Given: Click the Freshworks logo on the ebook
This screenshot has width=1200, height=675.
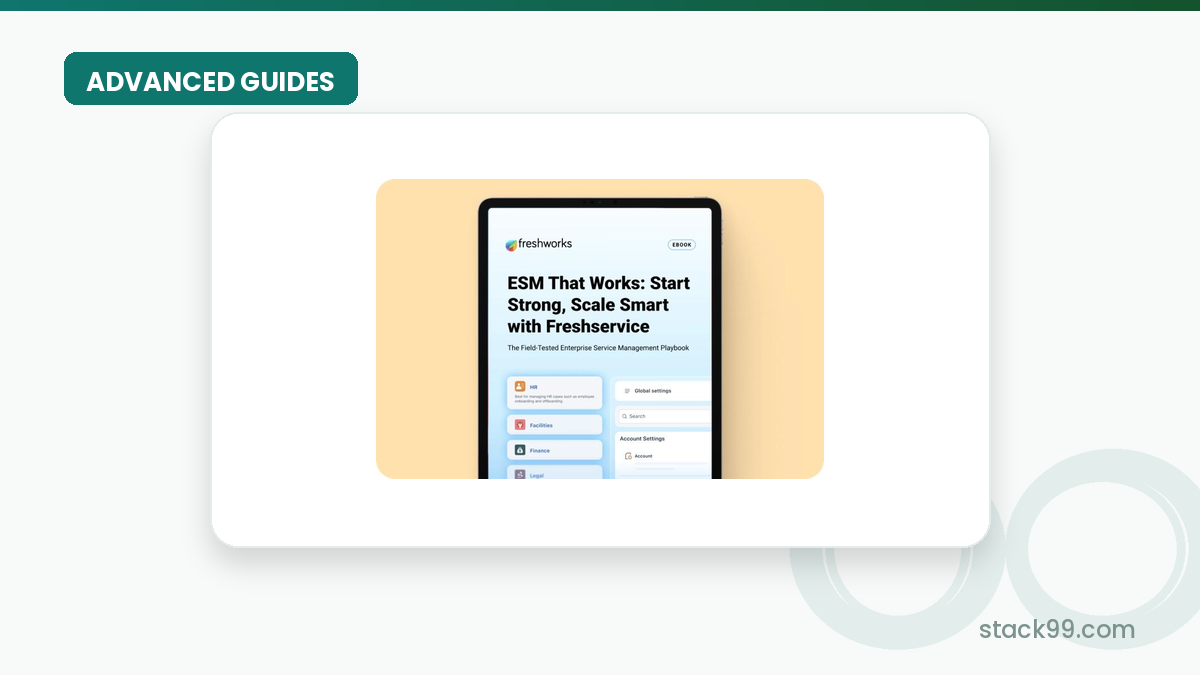Looking at the screenshot, I should (539, 244).
